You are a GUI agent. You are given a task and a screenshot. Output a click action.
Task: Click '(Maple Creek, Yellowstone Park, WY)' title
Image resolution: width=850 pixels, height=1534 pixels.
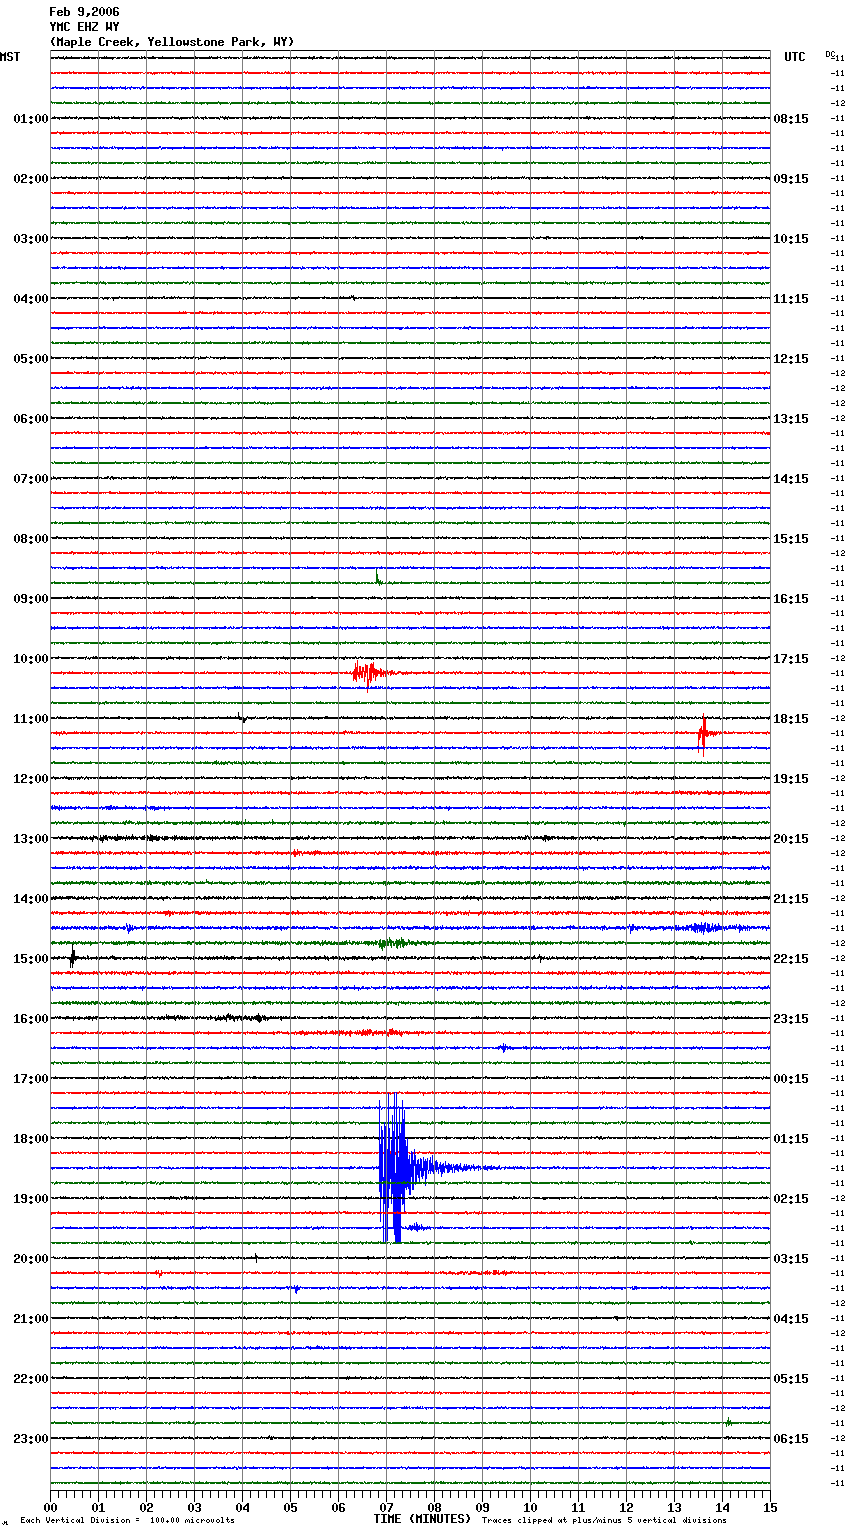171,42
